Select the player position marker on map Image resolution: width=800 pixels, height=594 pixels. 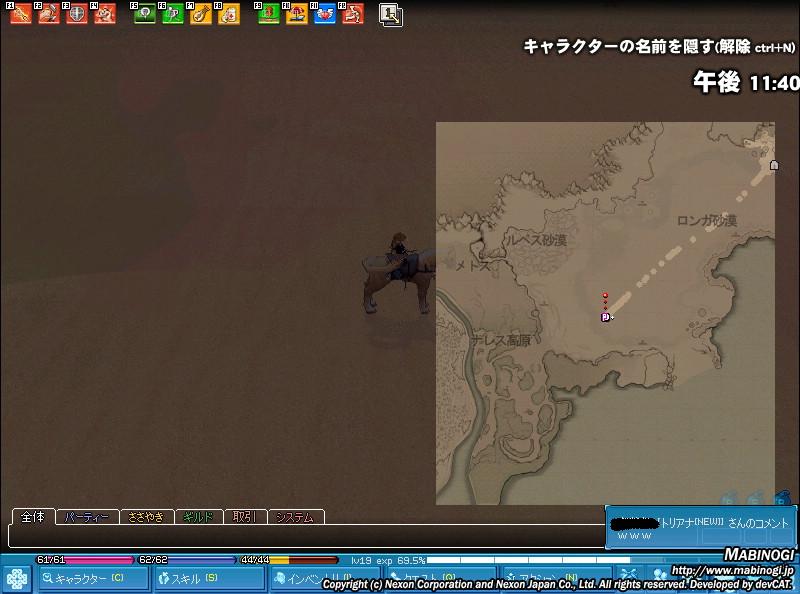(605, 317)
